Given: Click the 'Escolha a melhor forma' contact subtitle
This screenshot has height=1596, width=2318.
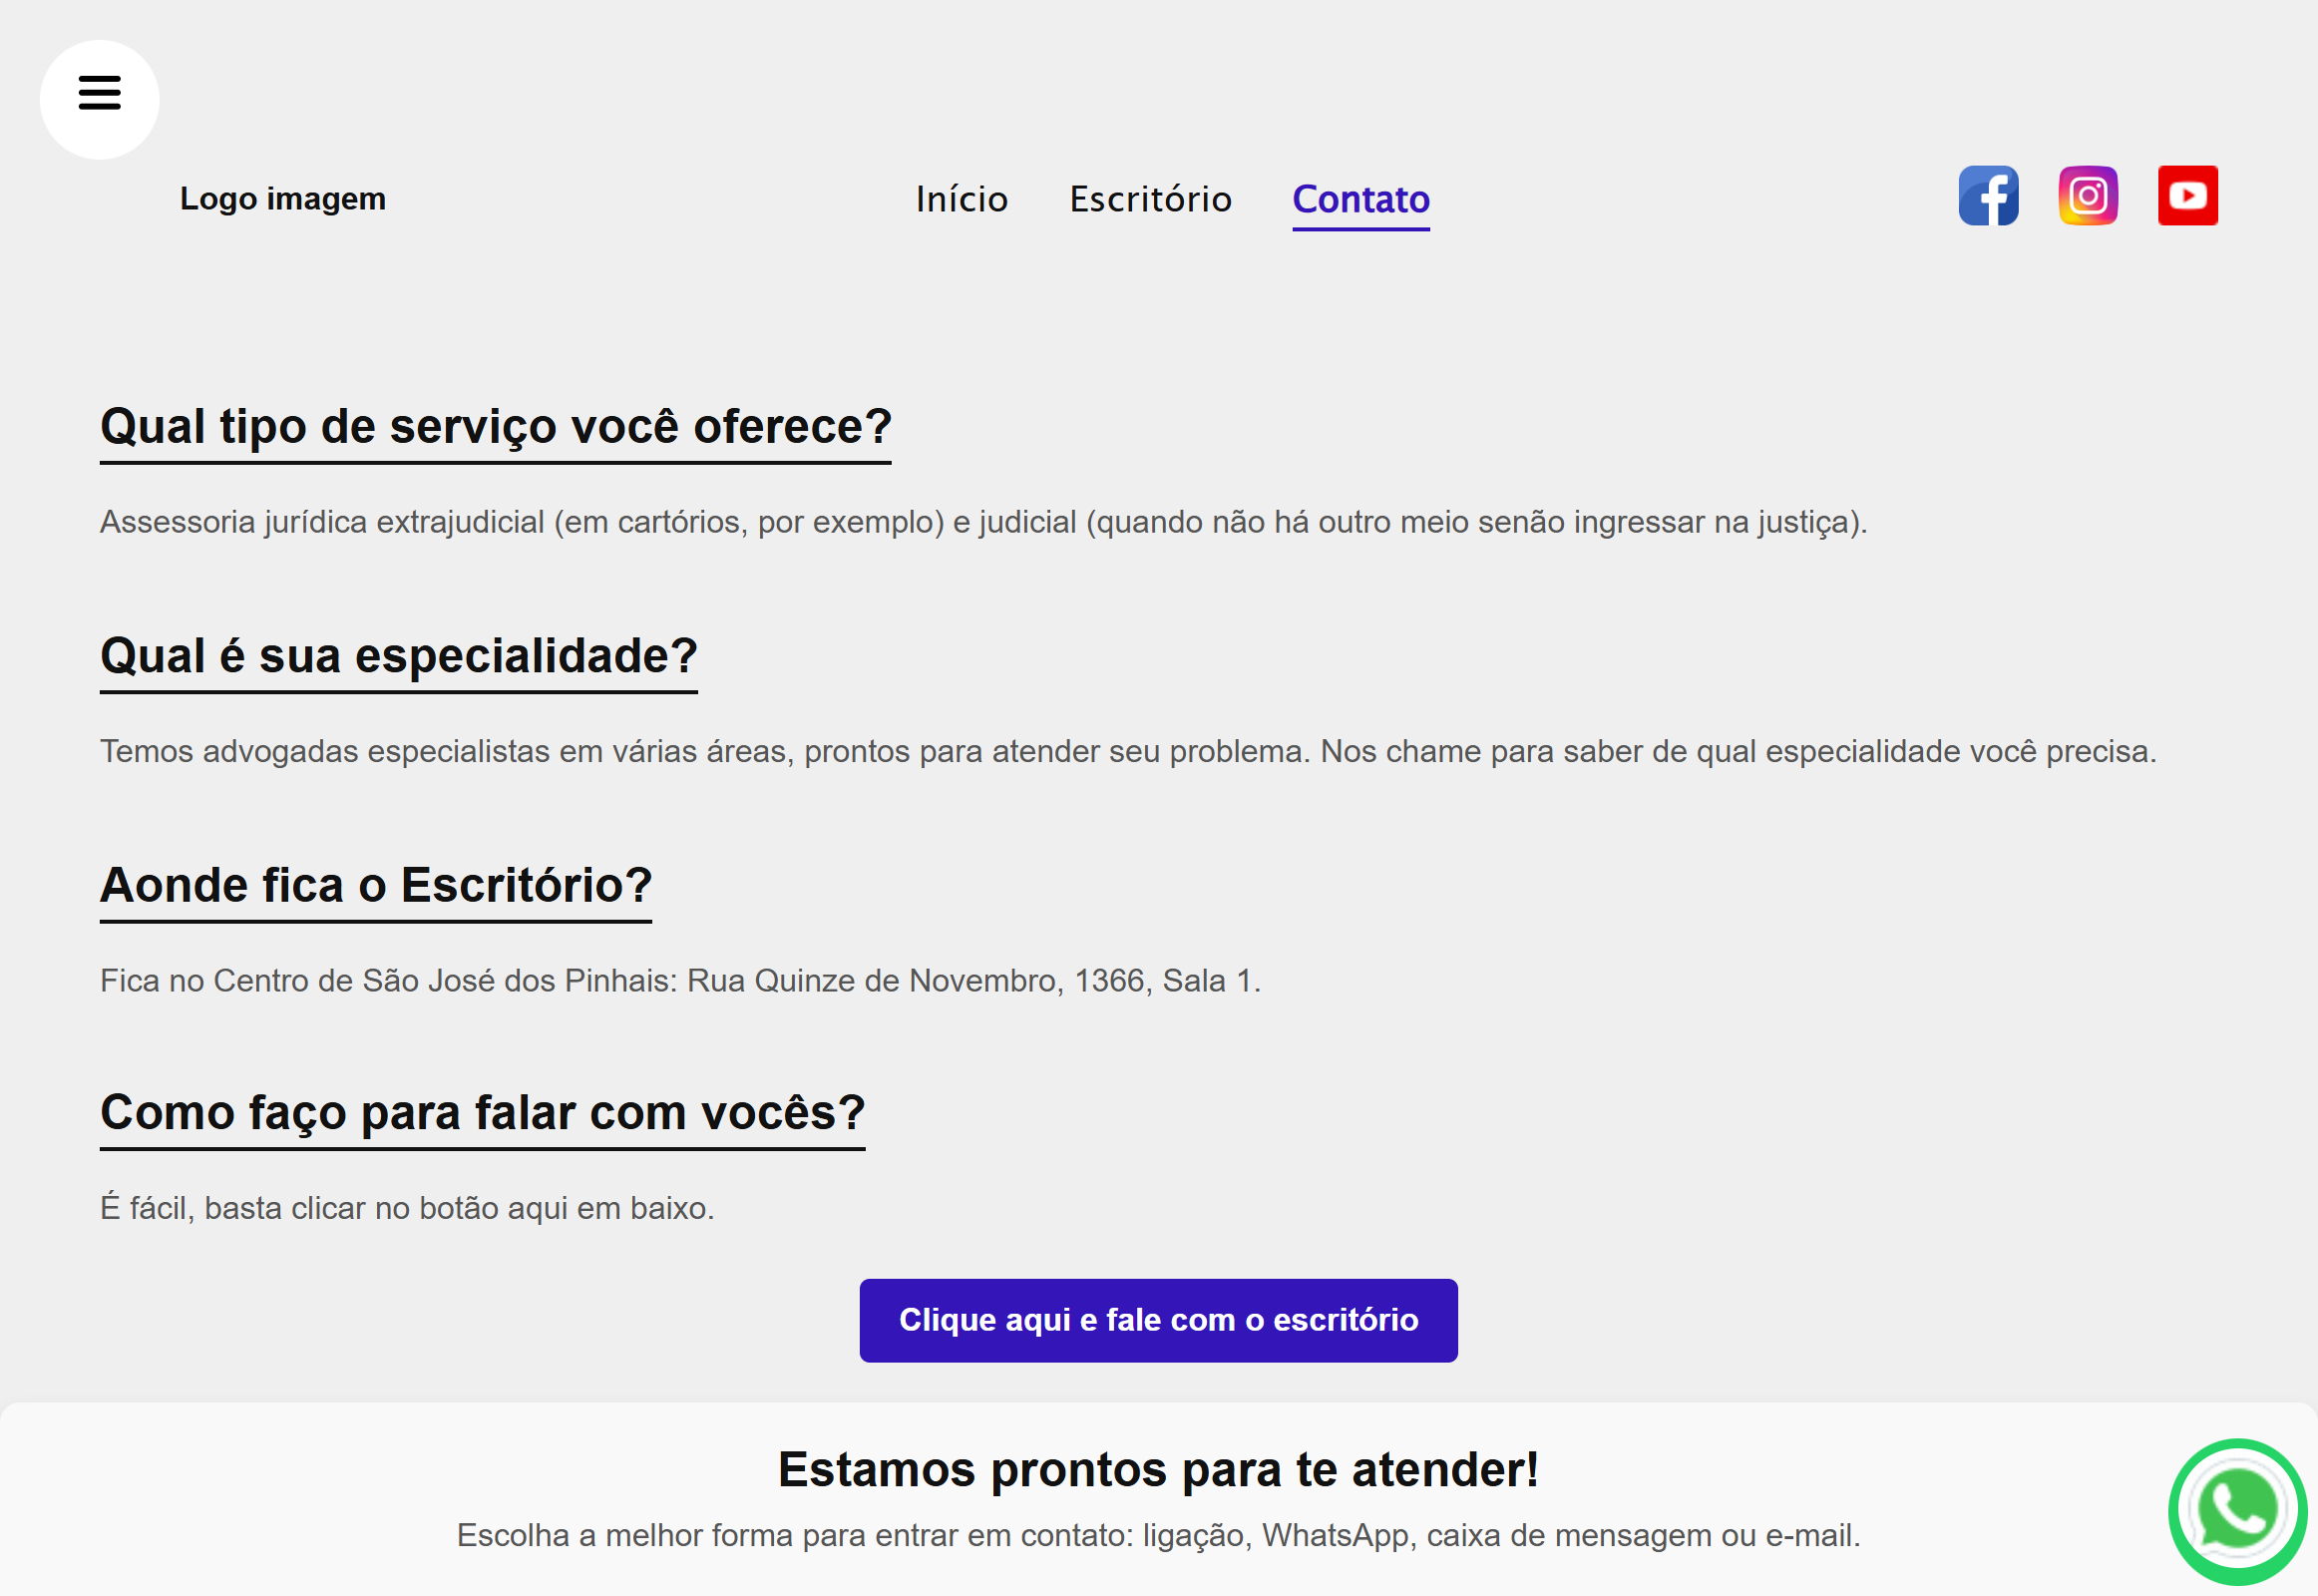Looking at the screenshot, I should point(1158,1535).
